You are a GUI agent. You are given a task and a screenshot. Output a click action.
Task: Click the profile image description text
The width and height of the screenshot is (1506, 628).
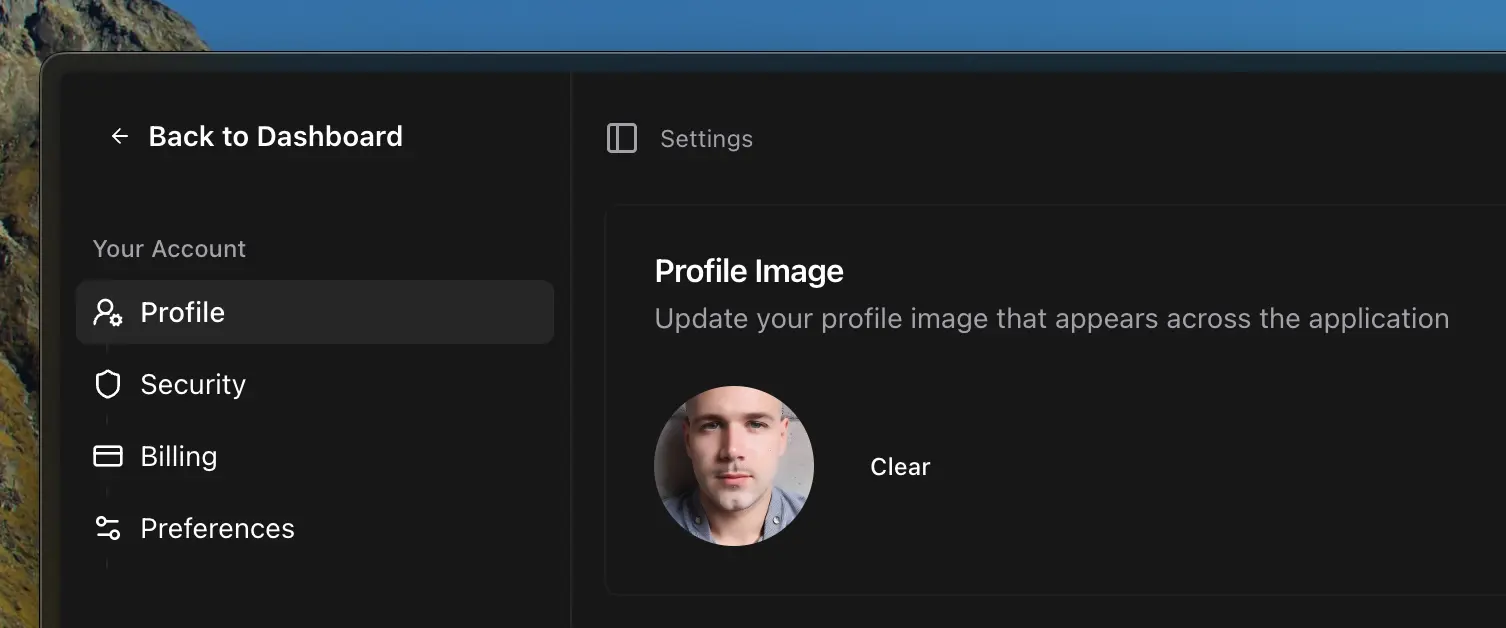1051,319
